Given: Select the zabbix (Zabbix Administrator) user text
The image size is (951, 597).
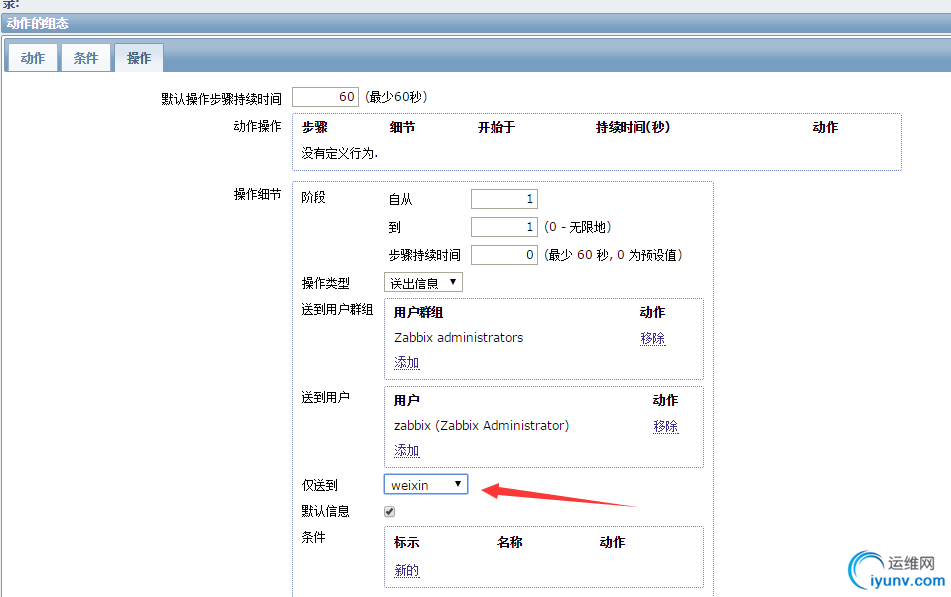Looking at the screenshot, I should pyautogui.click(x=482, y=425).
